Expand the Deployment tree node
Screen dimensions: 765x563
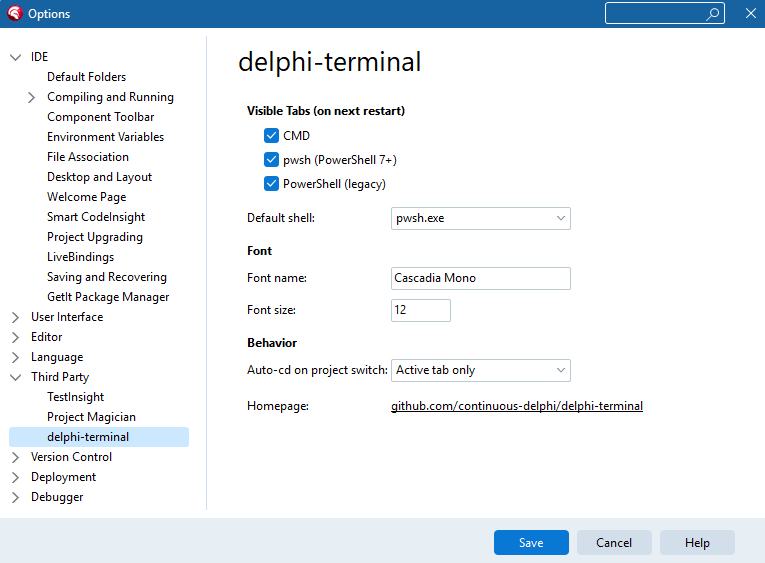pos(16,478)
